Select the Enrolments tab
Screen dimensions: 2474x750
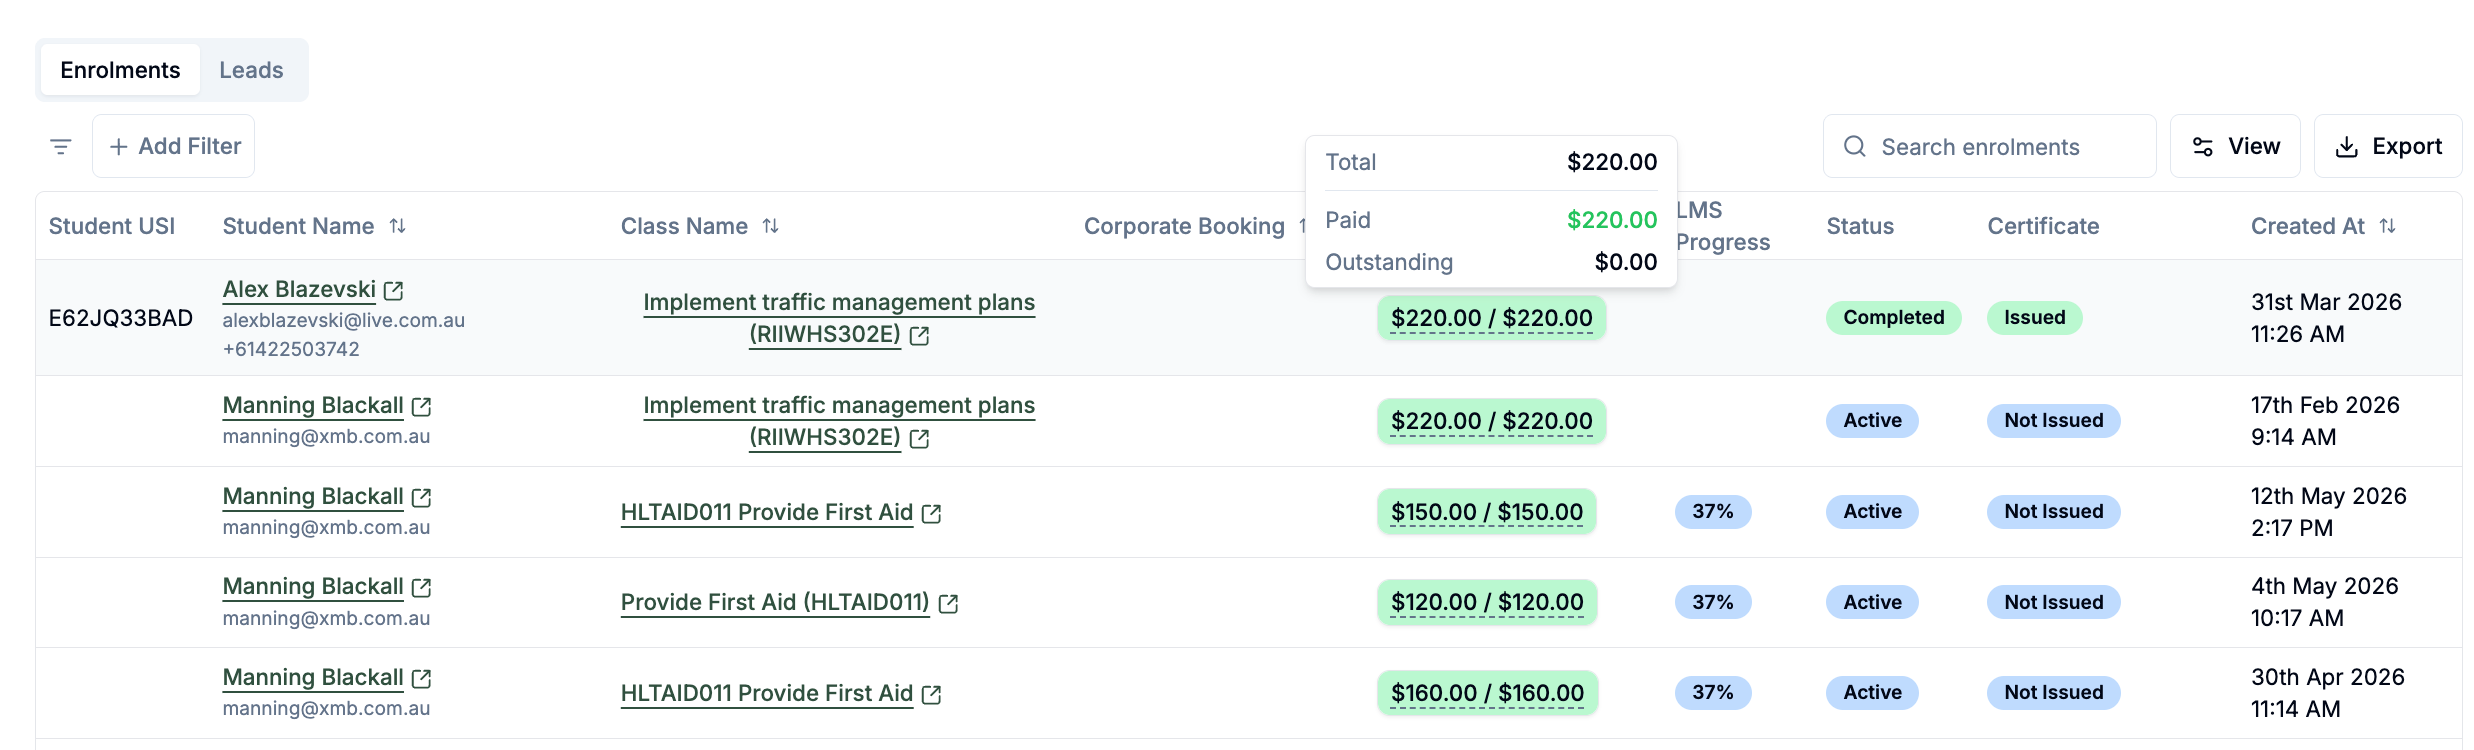120,70
